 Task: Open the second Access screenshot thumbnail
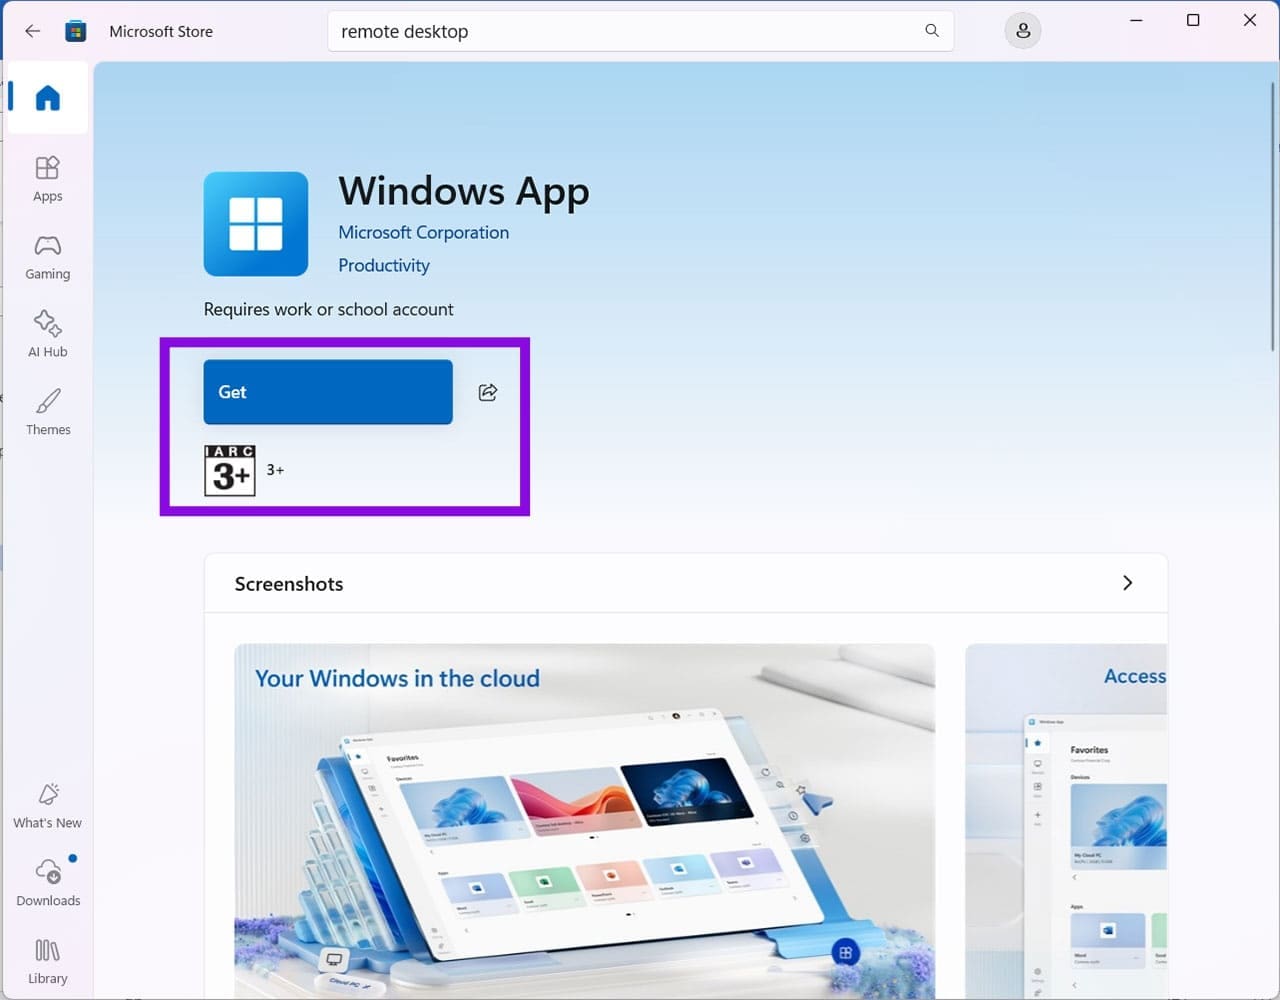(x=1066, y=821)
